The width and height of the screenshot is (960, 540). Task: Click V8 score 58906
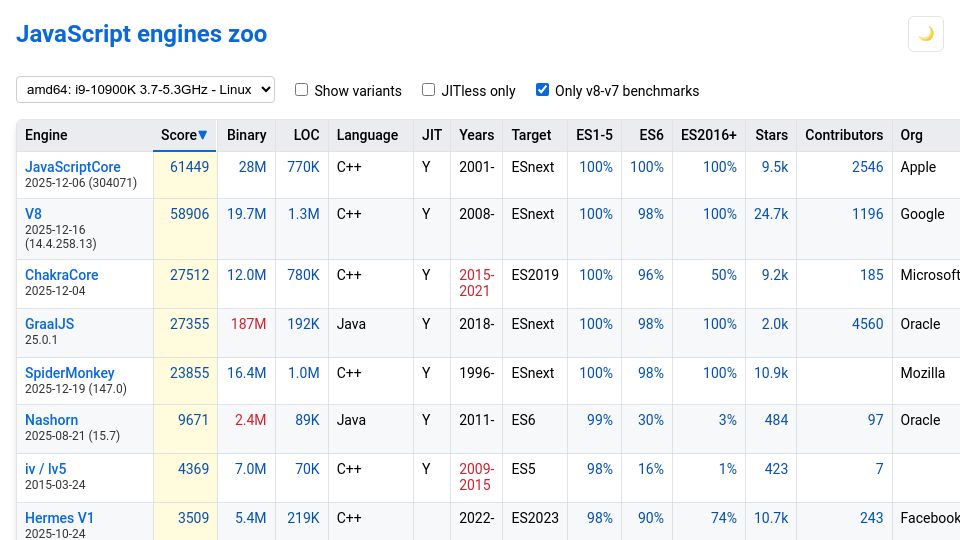tap(189, 214)
